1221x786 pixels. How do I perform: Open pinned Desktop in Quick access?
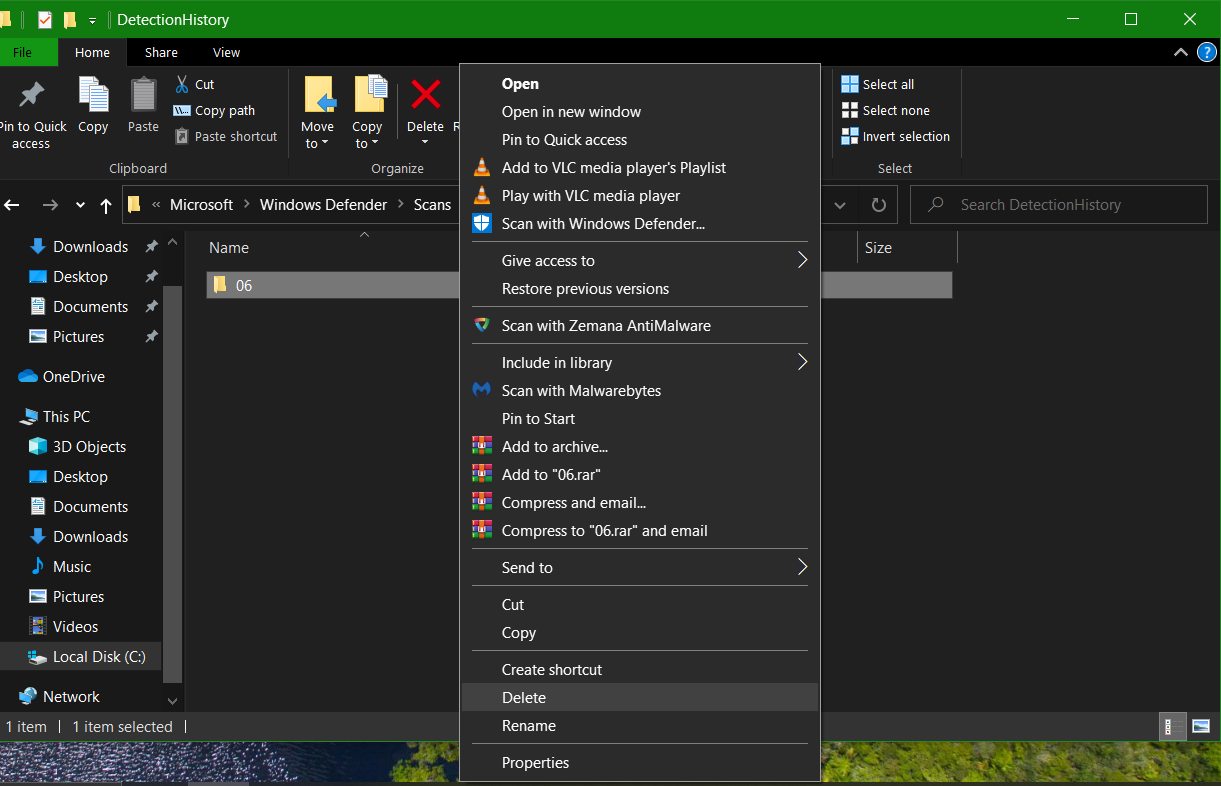[x=80, y=277]
